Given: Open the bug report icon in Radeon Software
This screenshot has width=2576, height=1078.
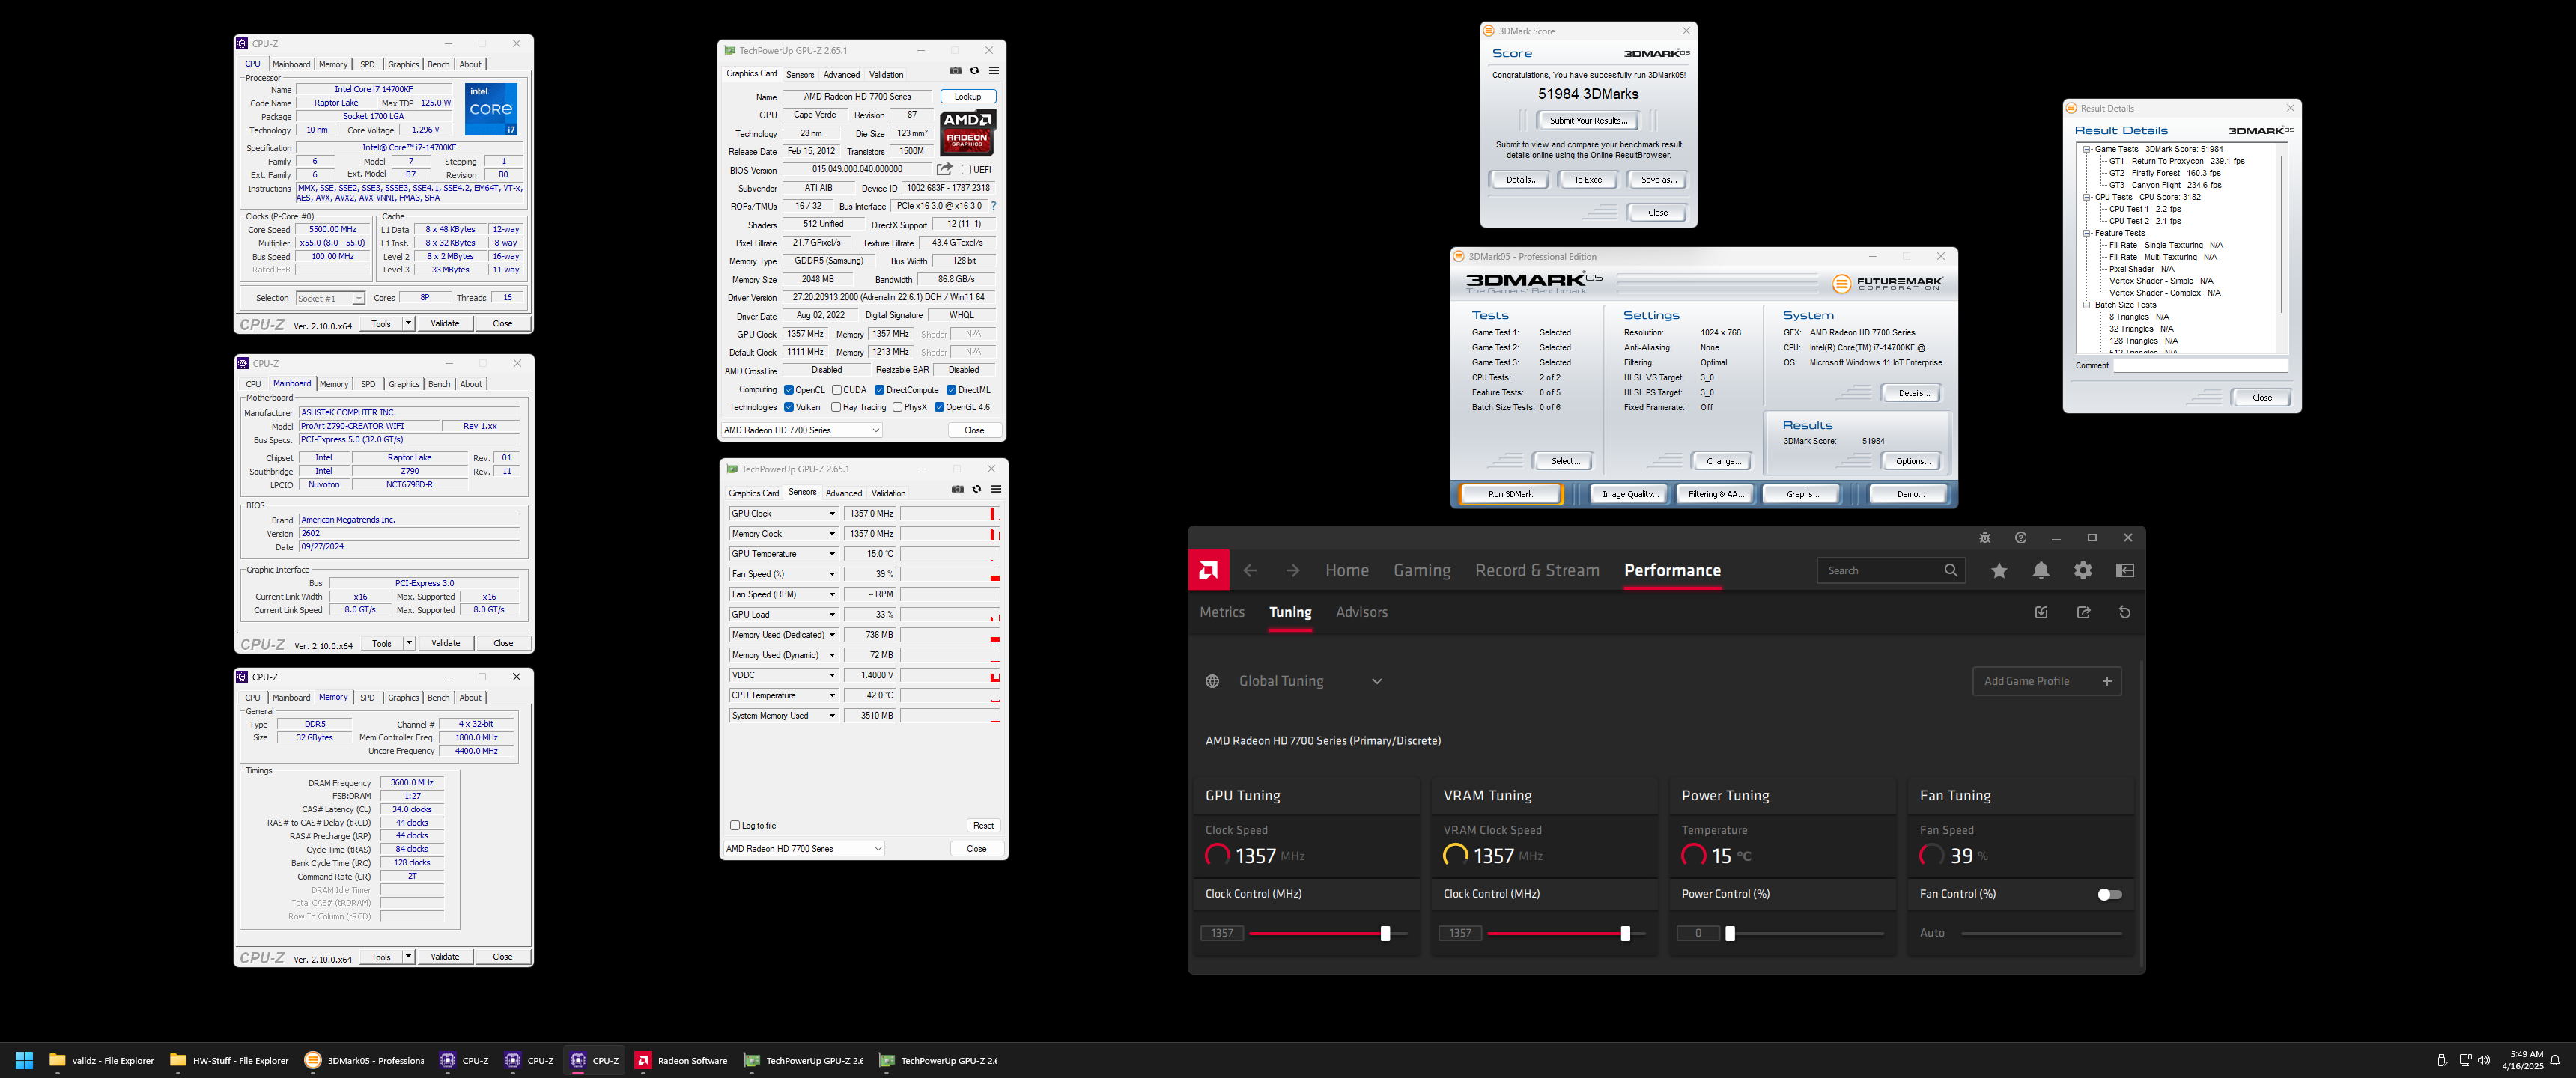Looking at the screenshot, I should pos(1985,538).
